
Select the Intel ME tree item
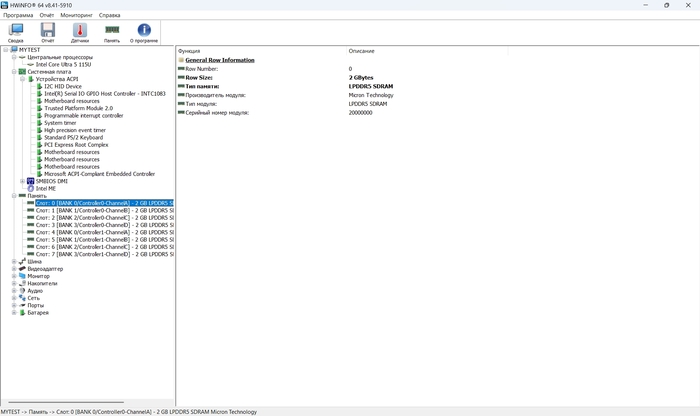click(x=45, y=188)
